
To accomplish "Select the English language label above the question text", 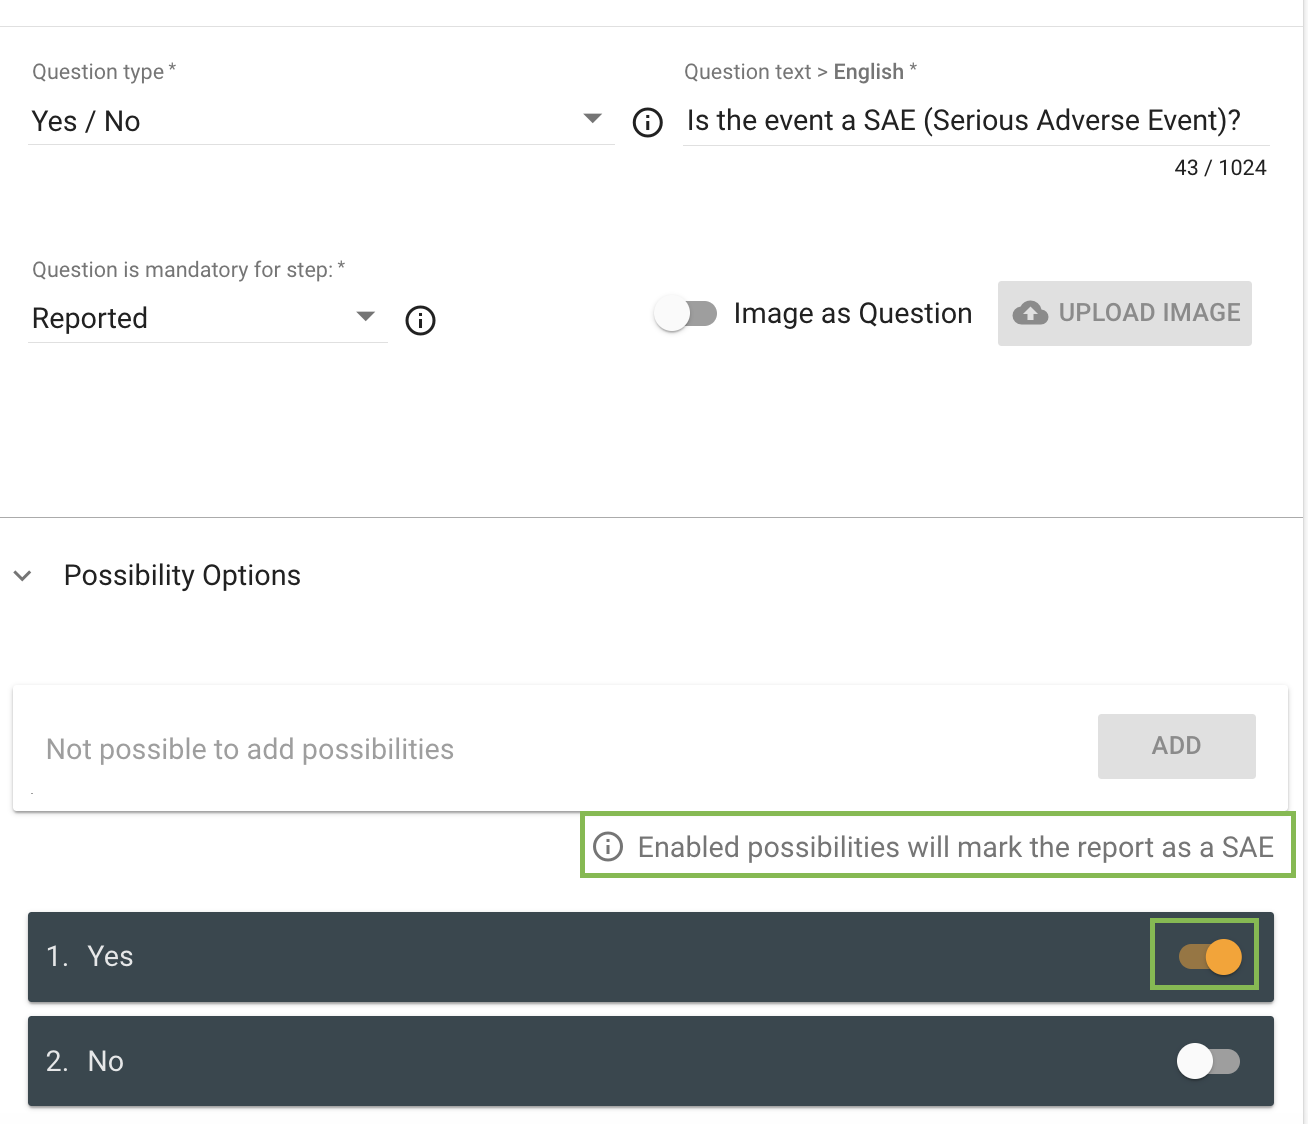I will [868, 71].
